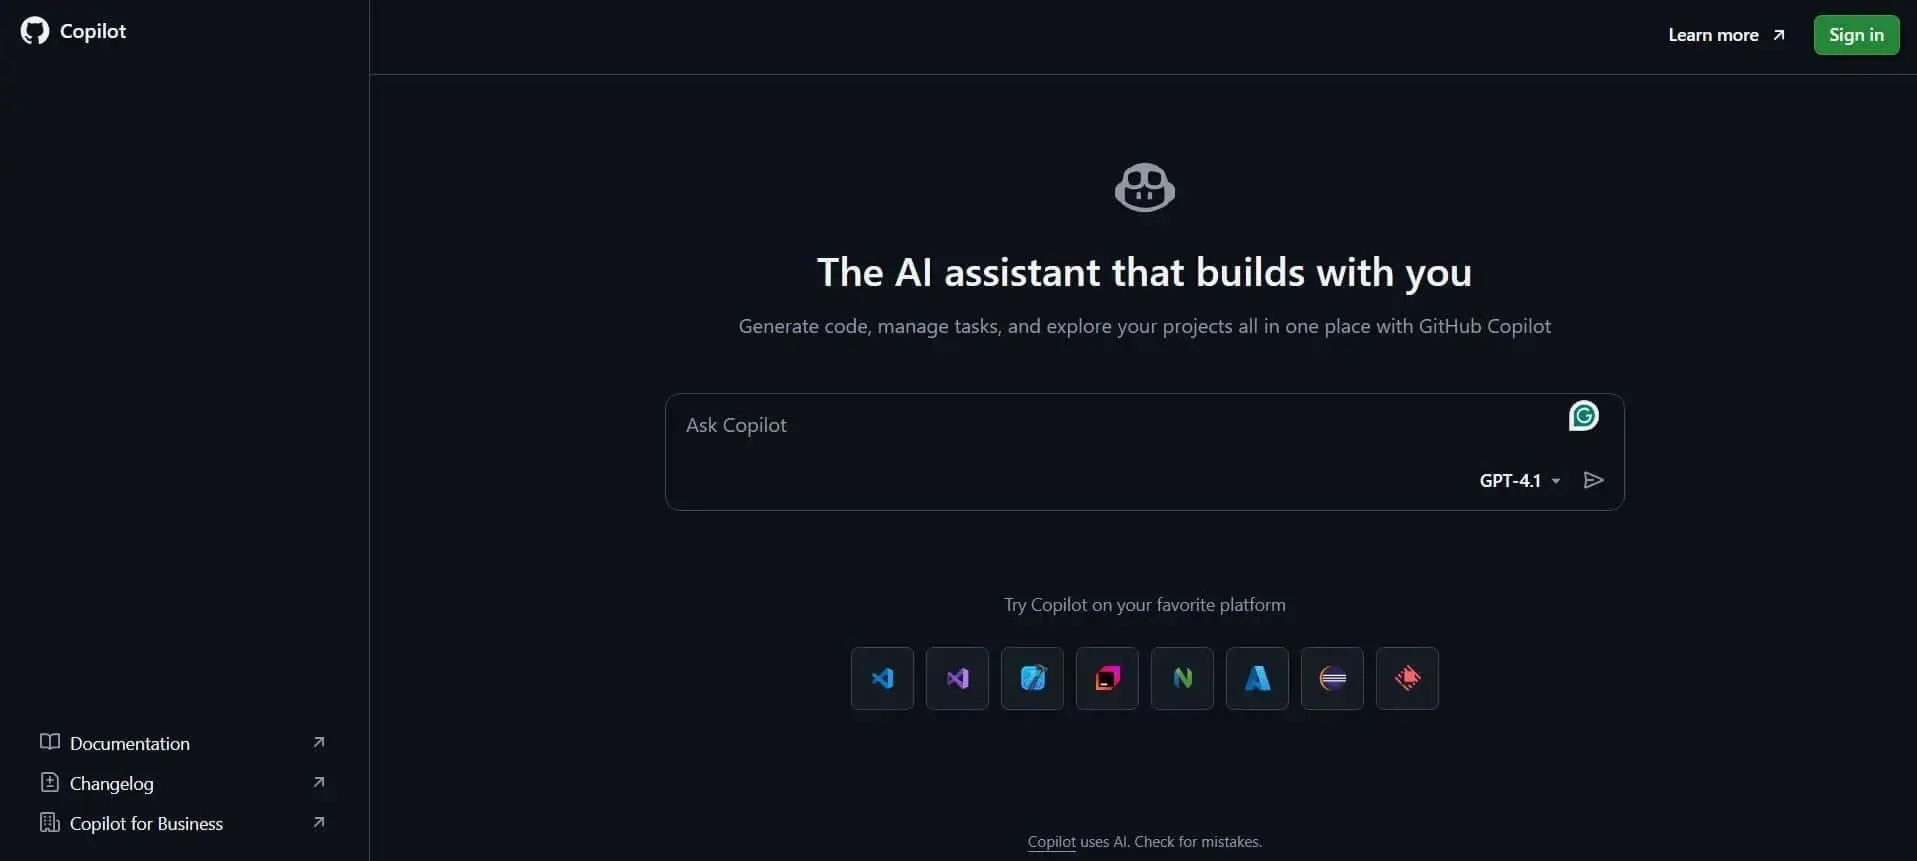Expand the GPT-4.1 model dropdown
This screenshot has height=861, width=1917.
(x=1520, y=480)
